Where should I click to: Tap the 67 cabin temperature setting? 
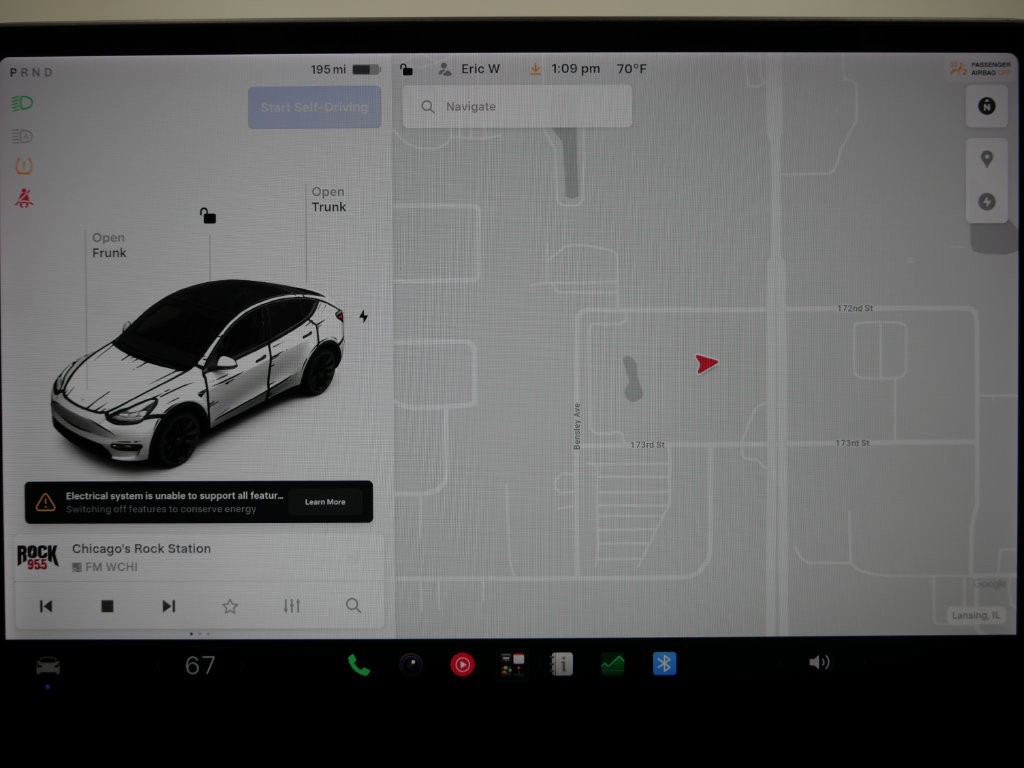click(x=200, y=665)
